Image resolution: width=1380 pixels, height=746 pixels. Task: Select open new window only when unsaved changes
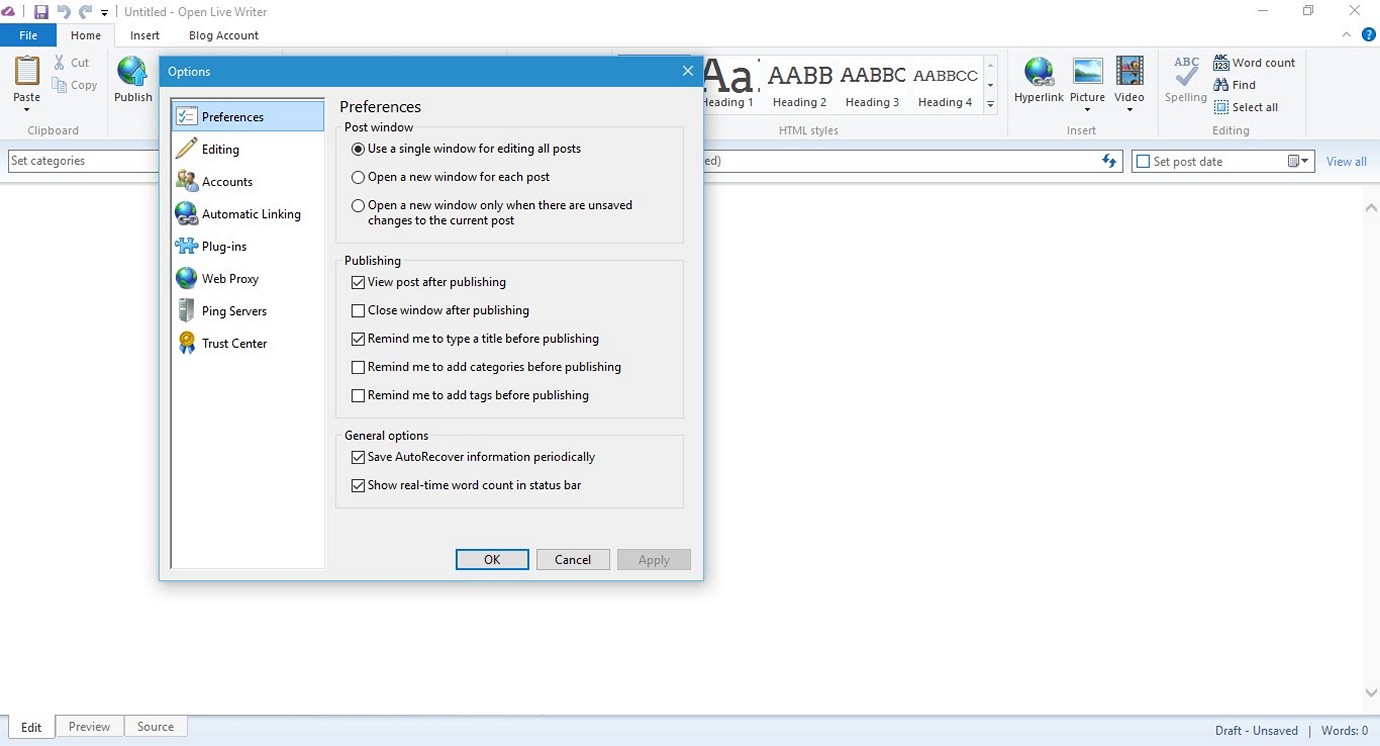tap(358, 206)
